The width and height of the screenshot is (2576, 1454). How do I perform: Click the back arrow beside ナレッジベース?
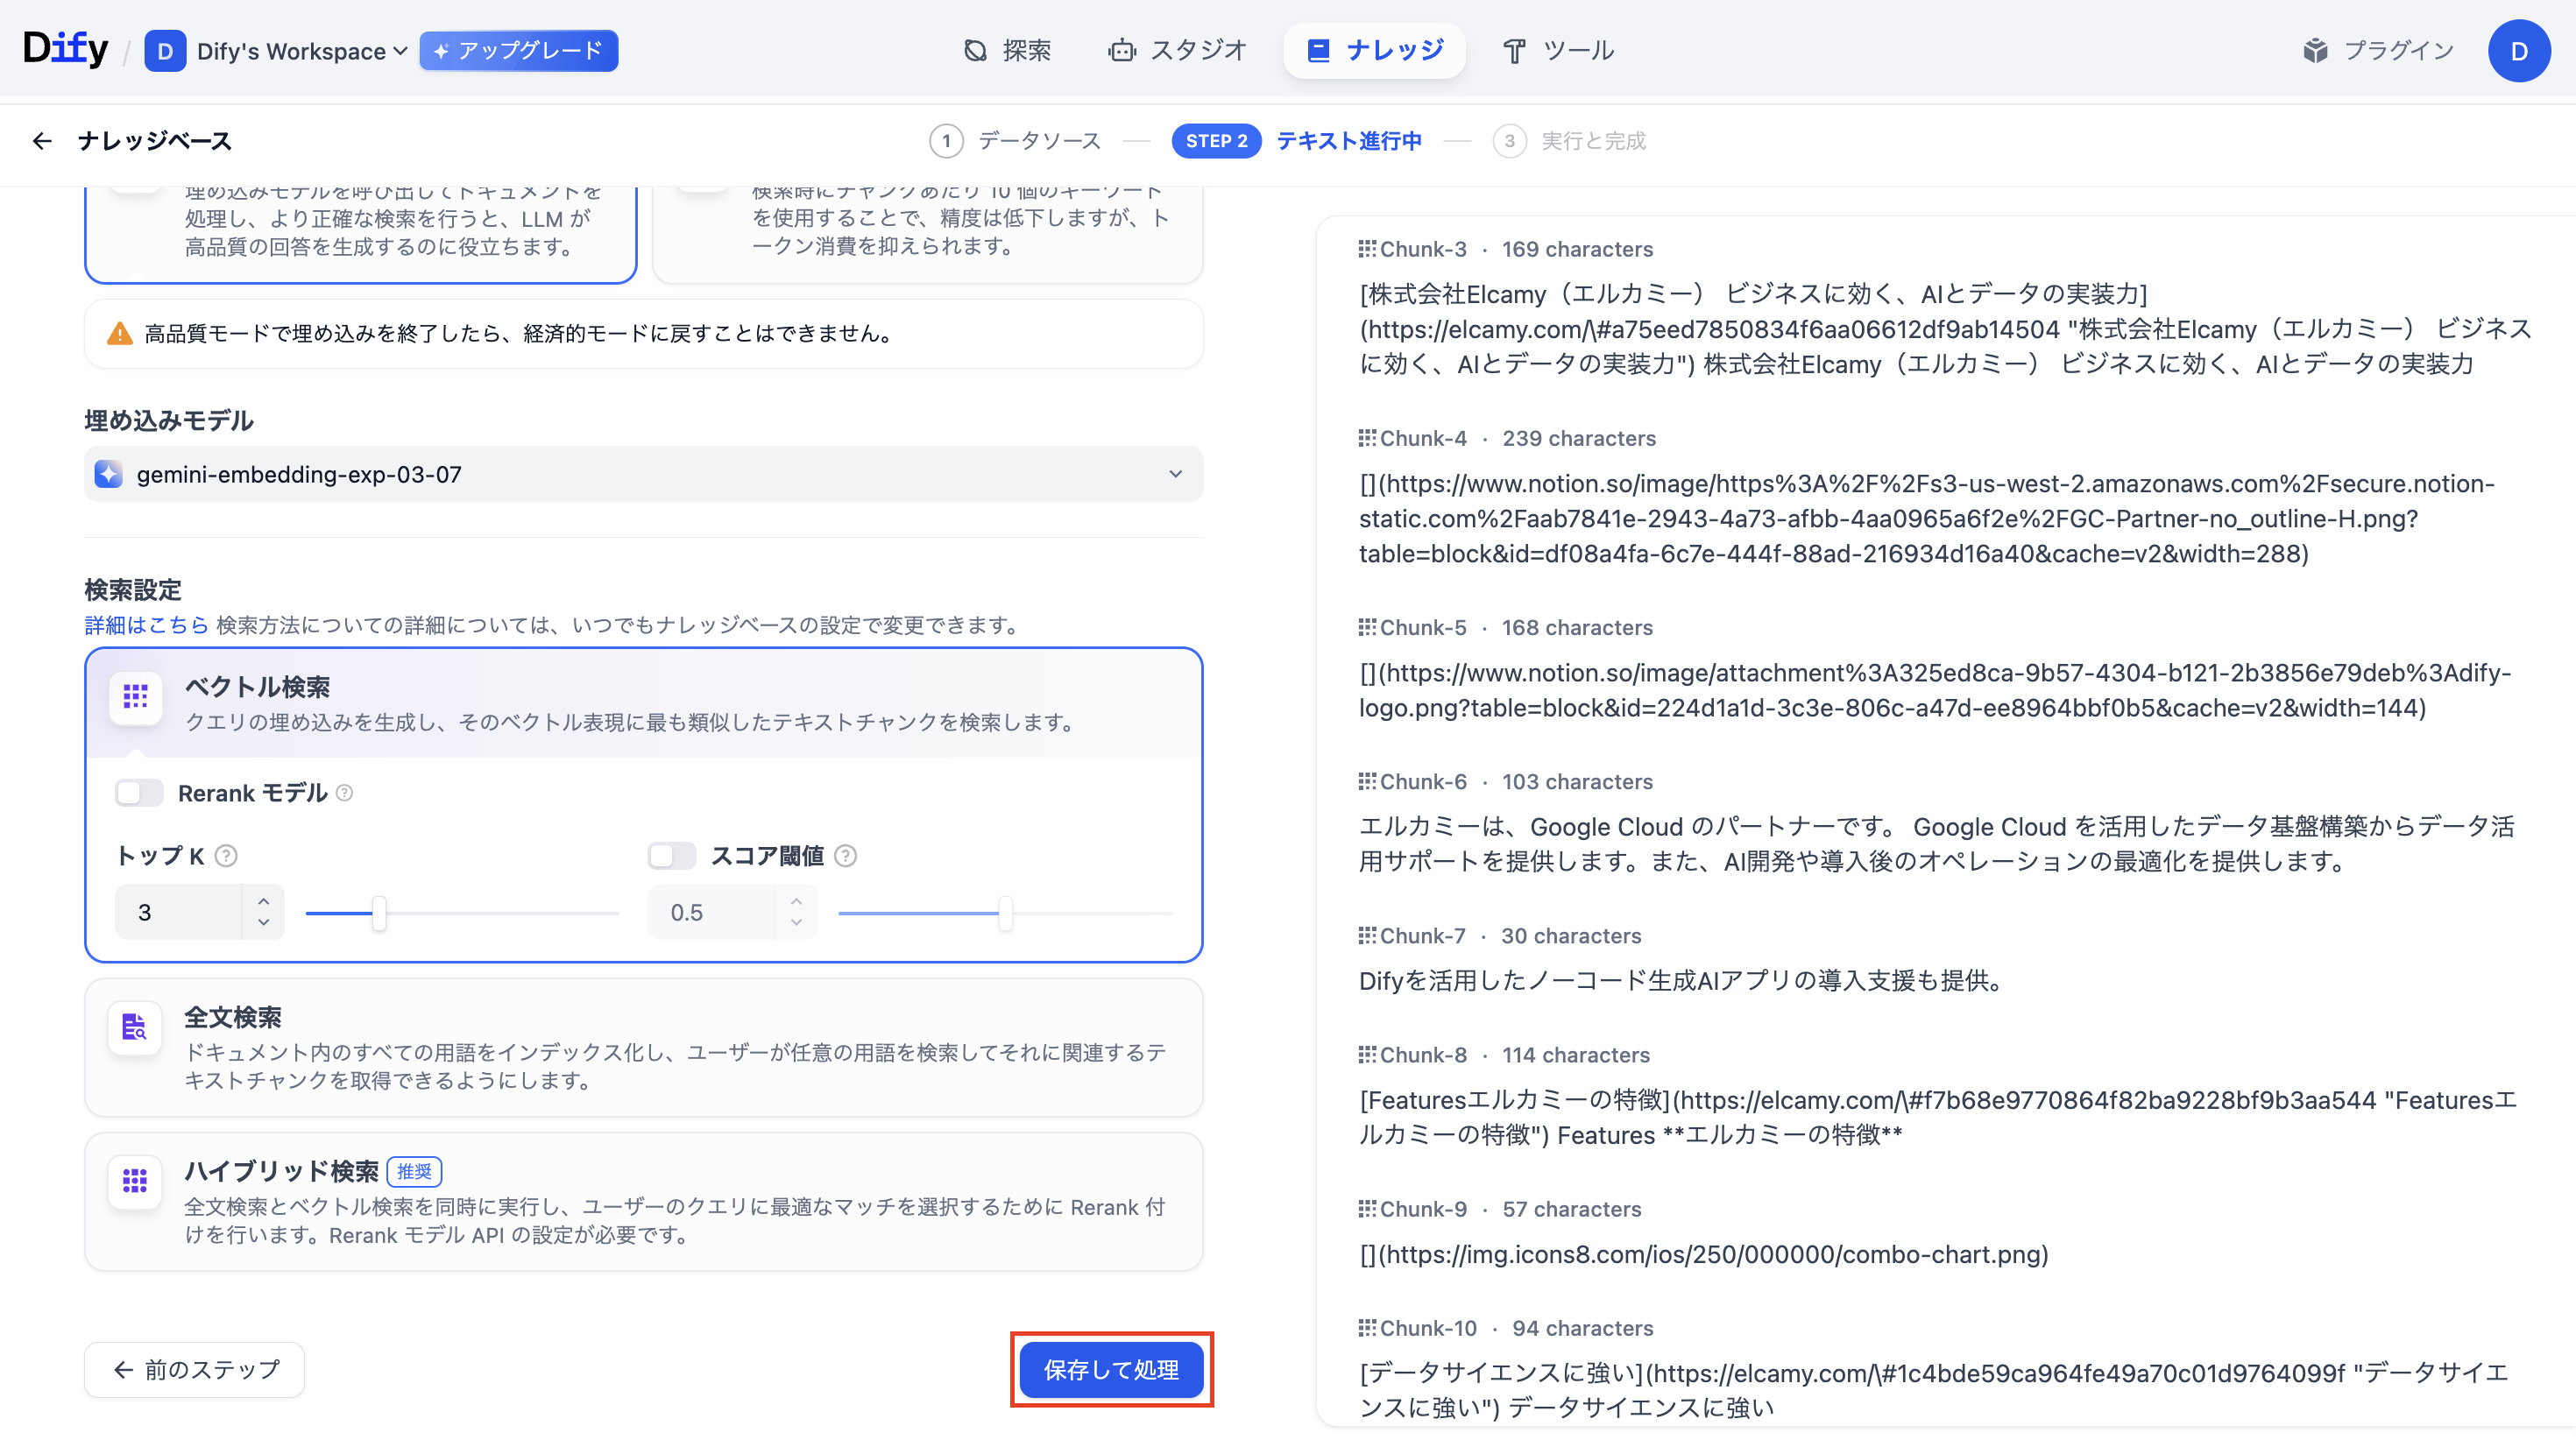point(42,141)
